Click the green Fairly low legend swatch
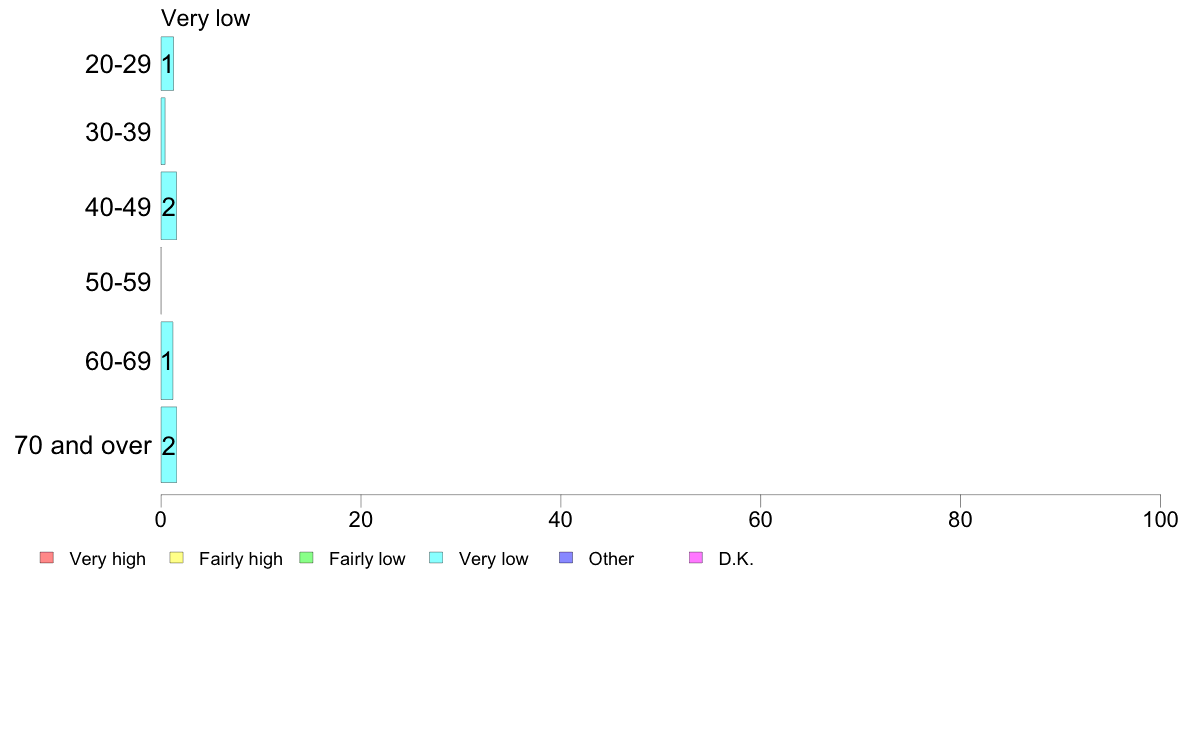 (x=306, y=558)
